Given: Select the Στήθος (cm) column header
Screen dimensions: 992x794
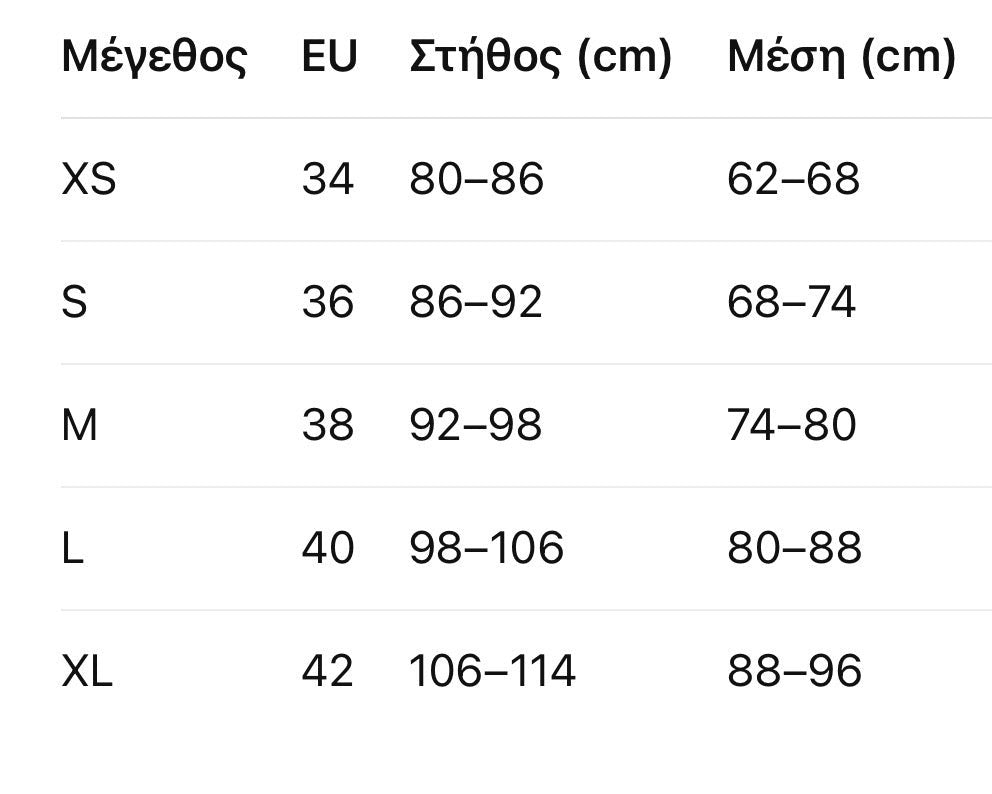Looking at the screenshot, I should pyautogui.click(x=540, y=57).
